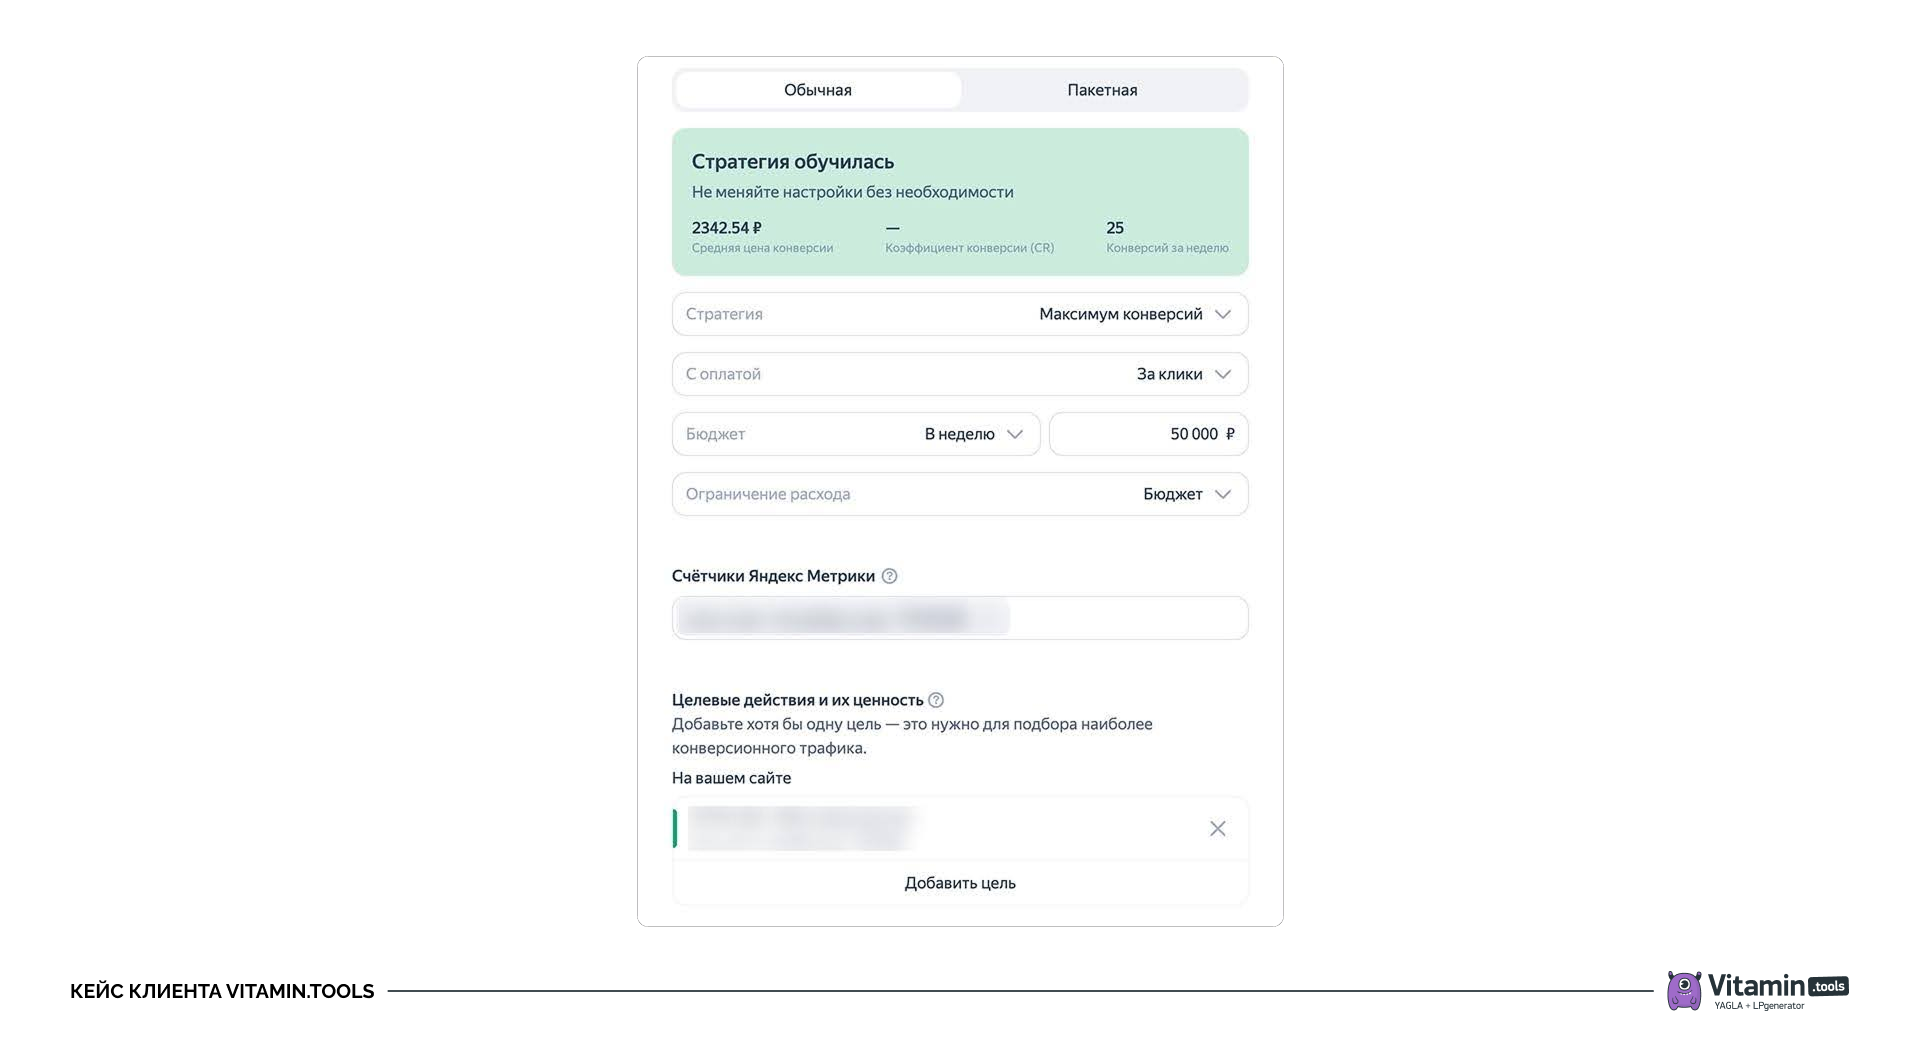
Task: Click the help icon beside Счётчики Яндекс Метрики
Action: (889, 576)
